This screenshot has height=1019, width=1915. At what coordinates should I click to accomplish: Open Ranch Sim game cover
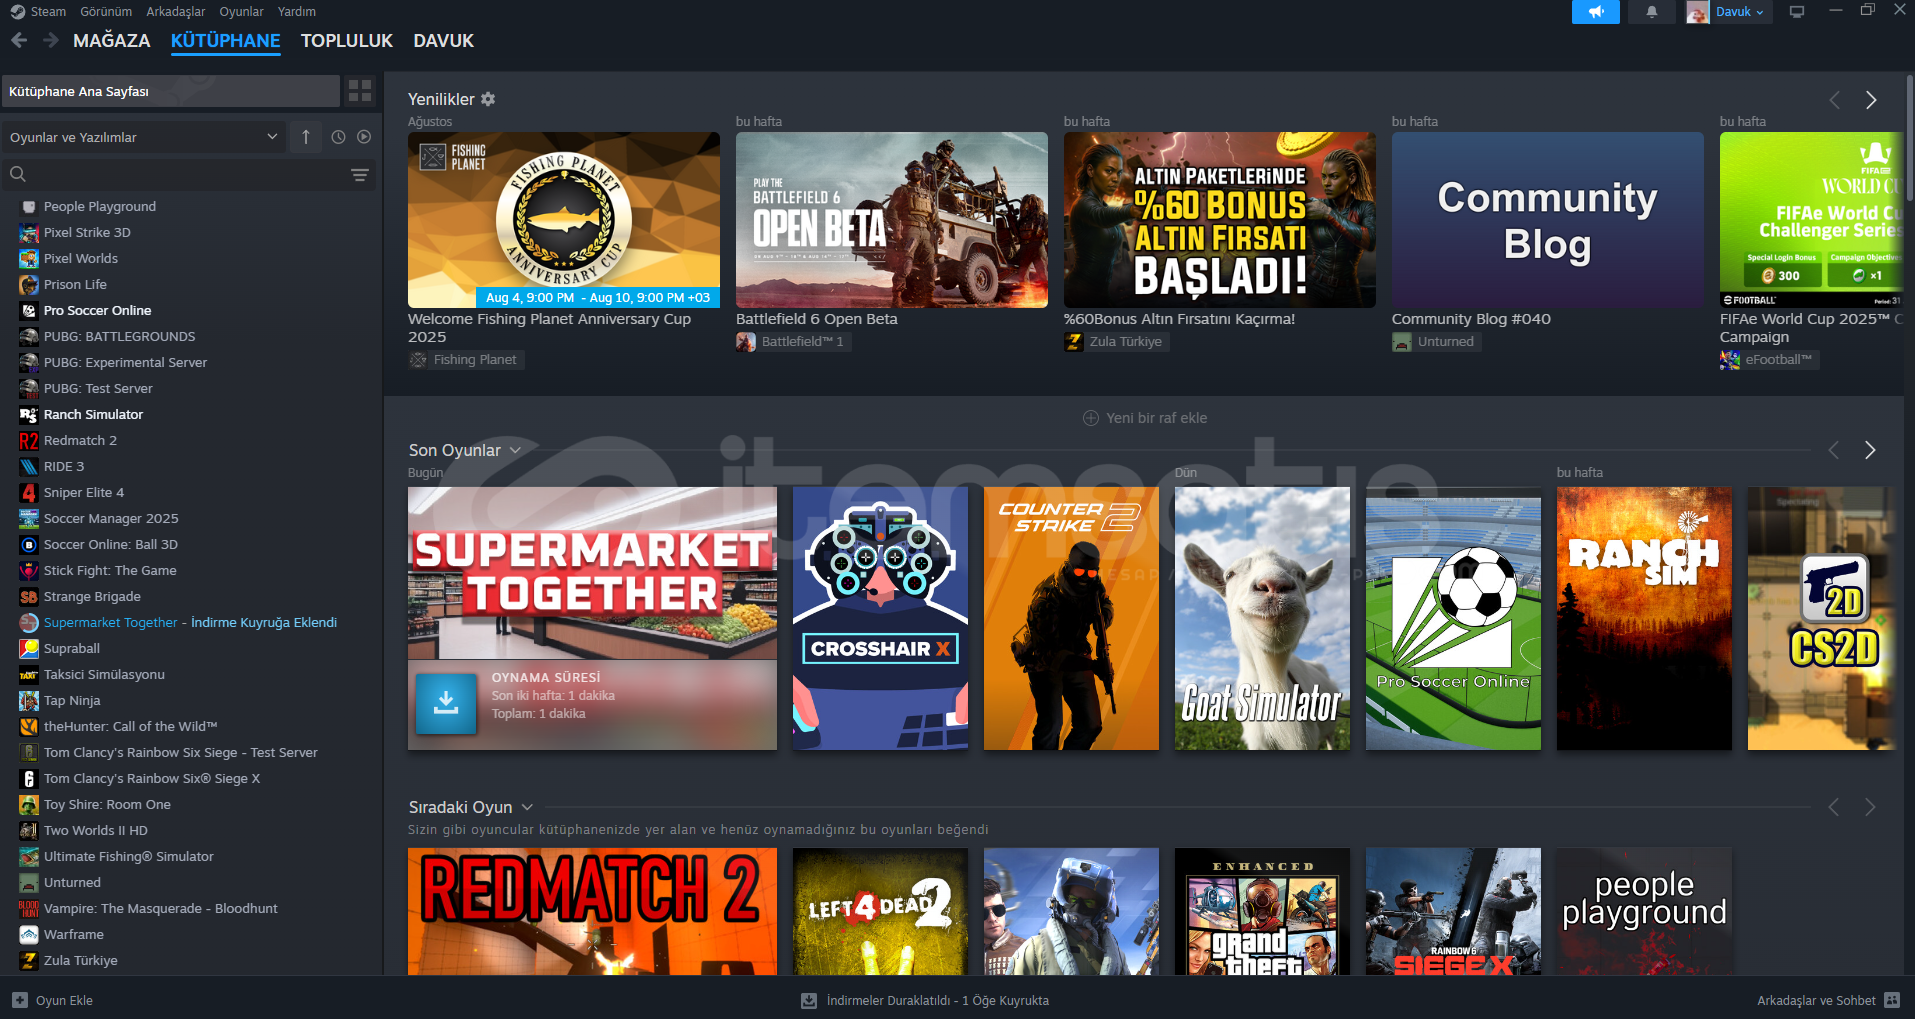tap(1644, 618)
